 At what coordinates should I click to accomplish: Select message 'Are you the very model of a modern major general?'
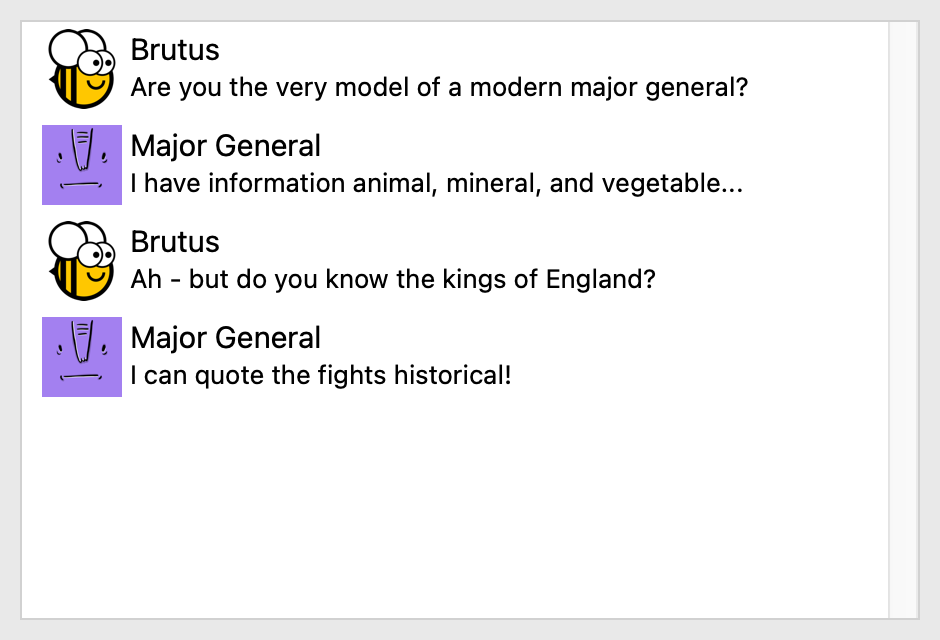coord(439,87)
